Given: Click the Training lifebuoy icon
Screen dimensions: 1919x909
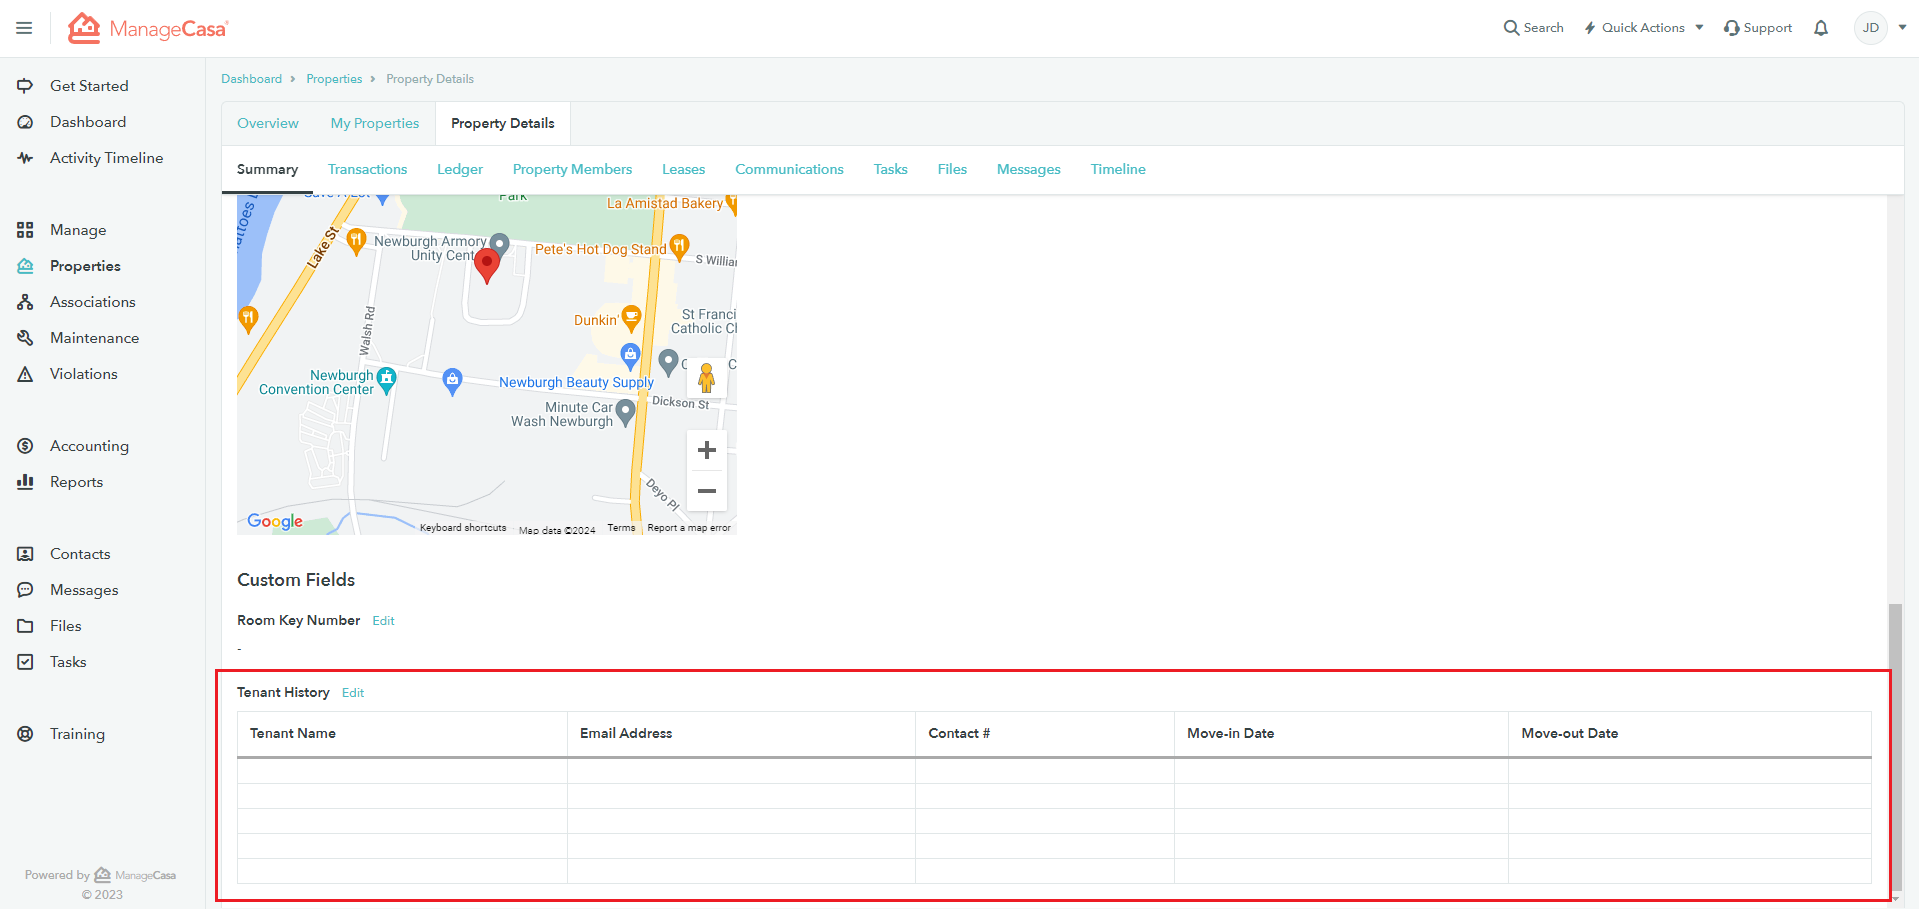Looking at the screenshot, I should (25, 734).
